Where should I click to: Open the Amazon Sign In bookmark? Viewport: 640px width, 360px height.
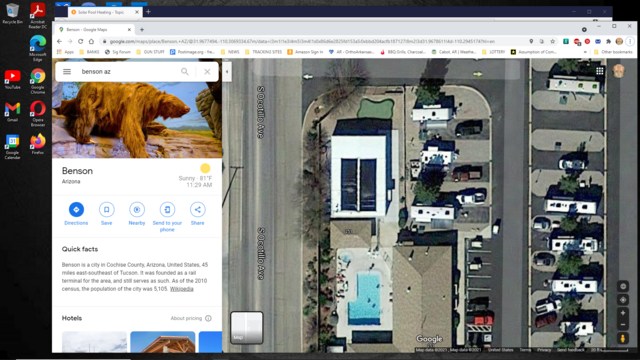point(305,52)
